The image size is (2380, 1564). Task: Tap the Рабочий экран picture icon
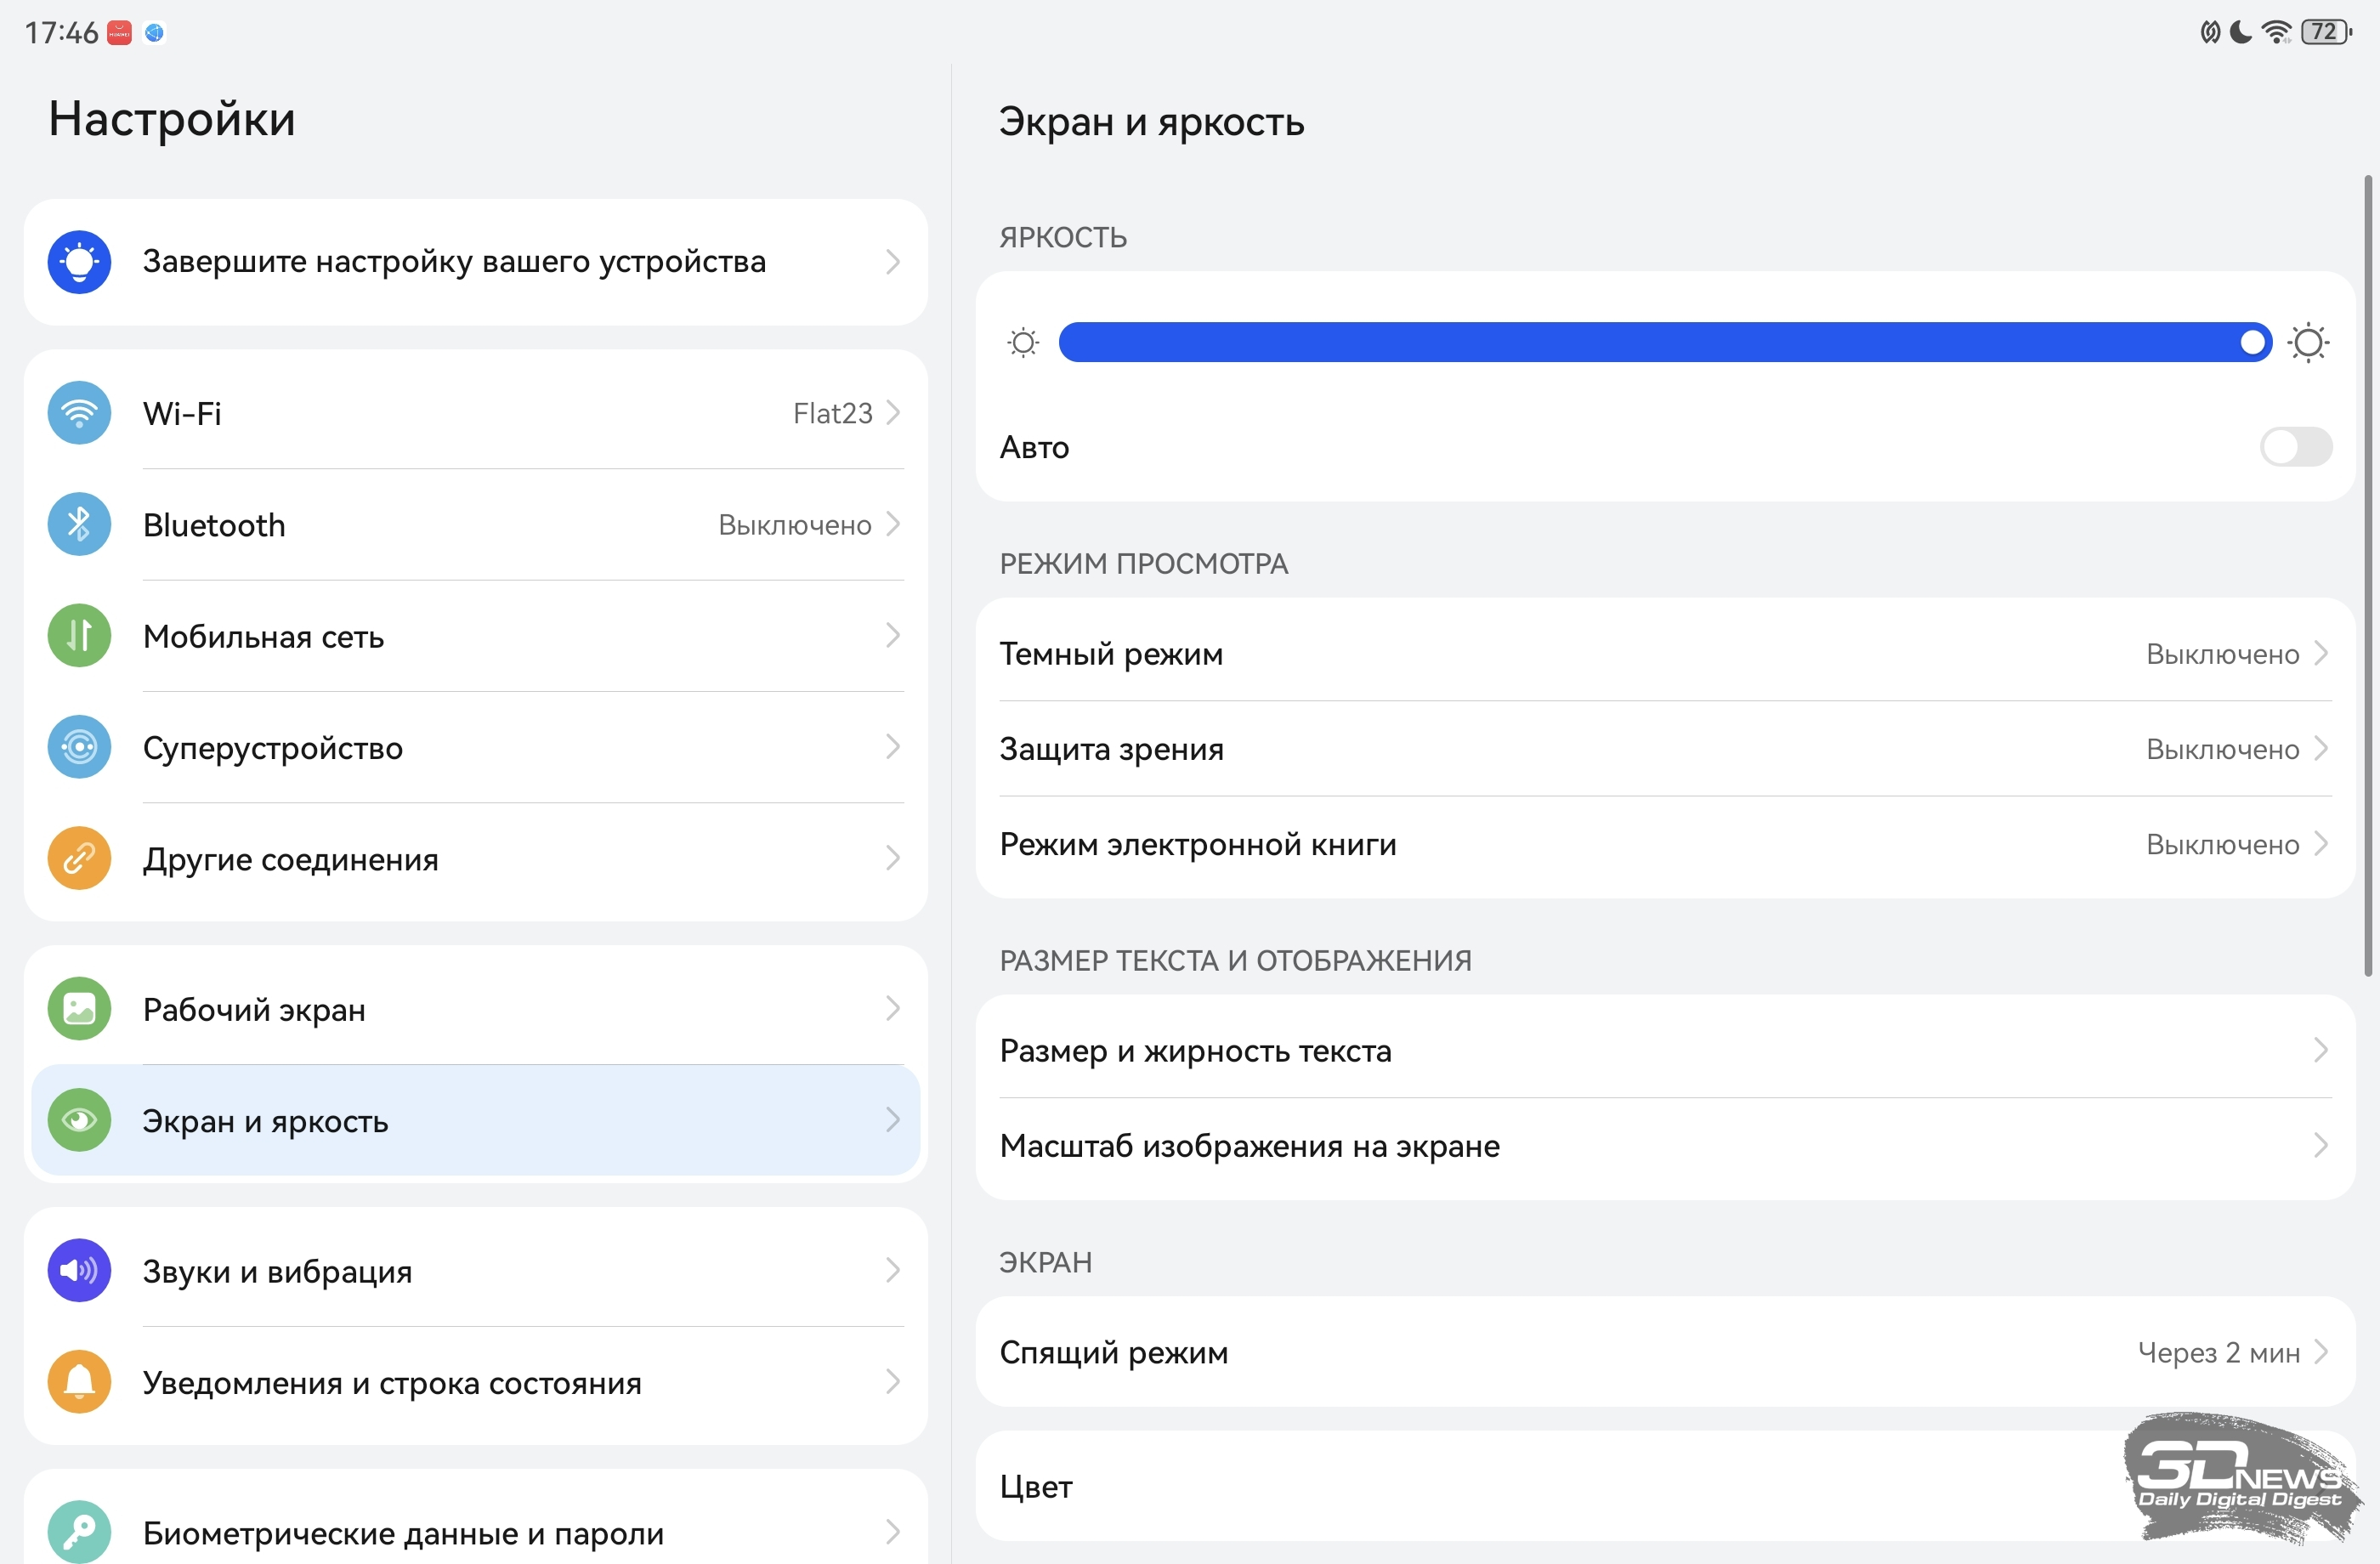point(79,1009)
